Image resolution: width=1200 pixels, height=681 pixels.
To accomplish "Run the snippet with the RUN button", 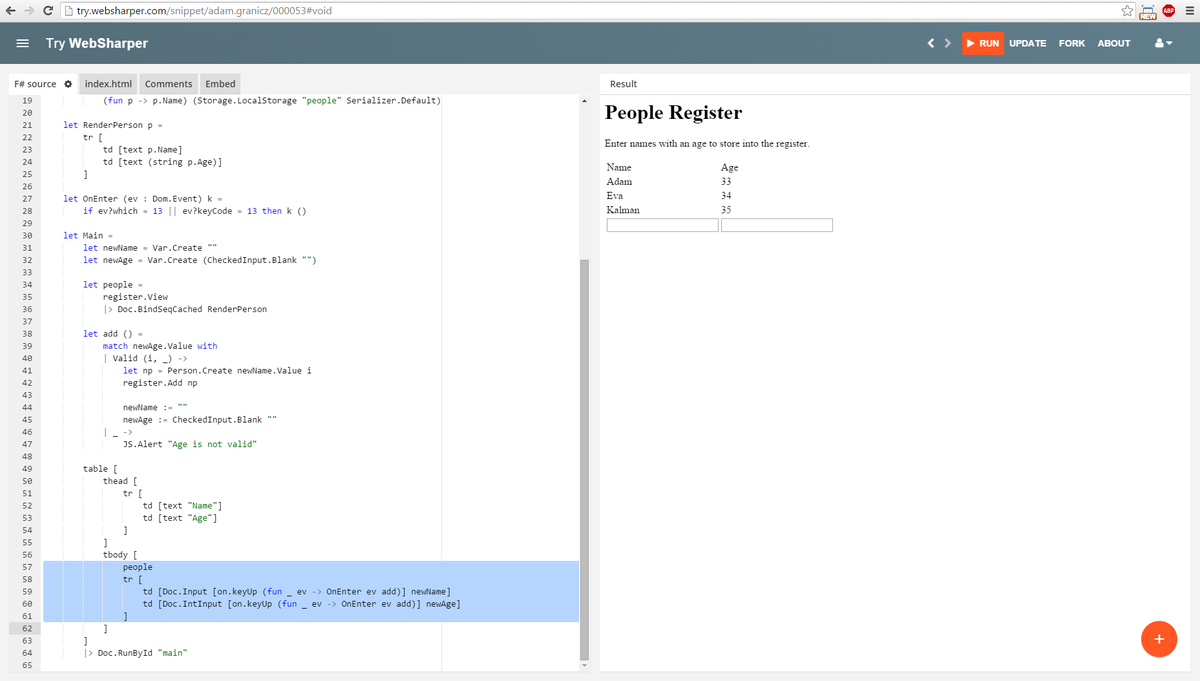I will (x=982, y=43).
